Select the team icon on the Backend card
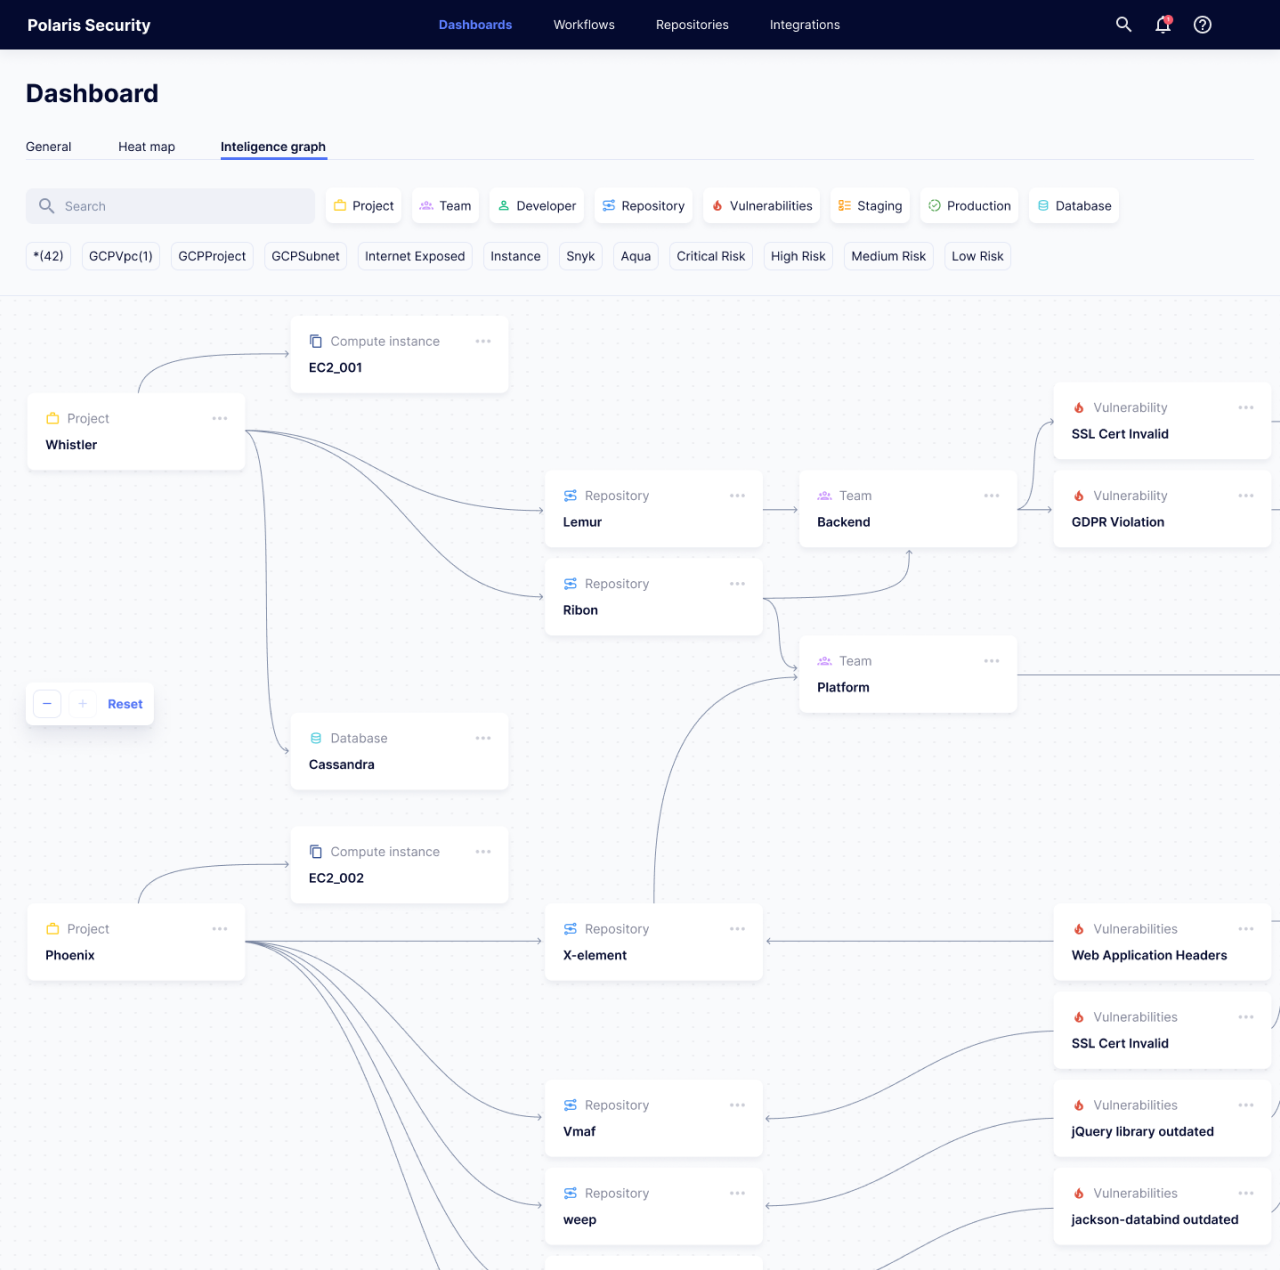The height and width of the screenshot is (1270, 1280). (x=825, y=495)
